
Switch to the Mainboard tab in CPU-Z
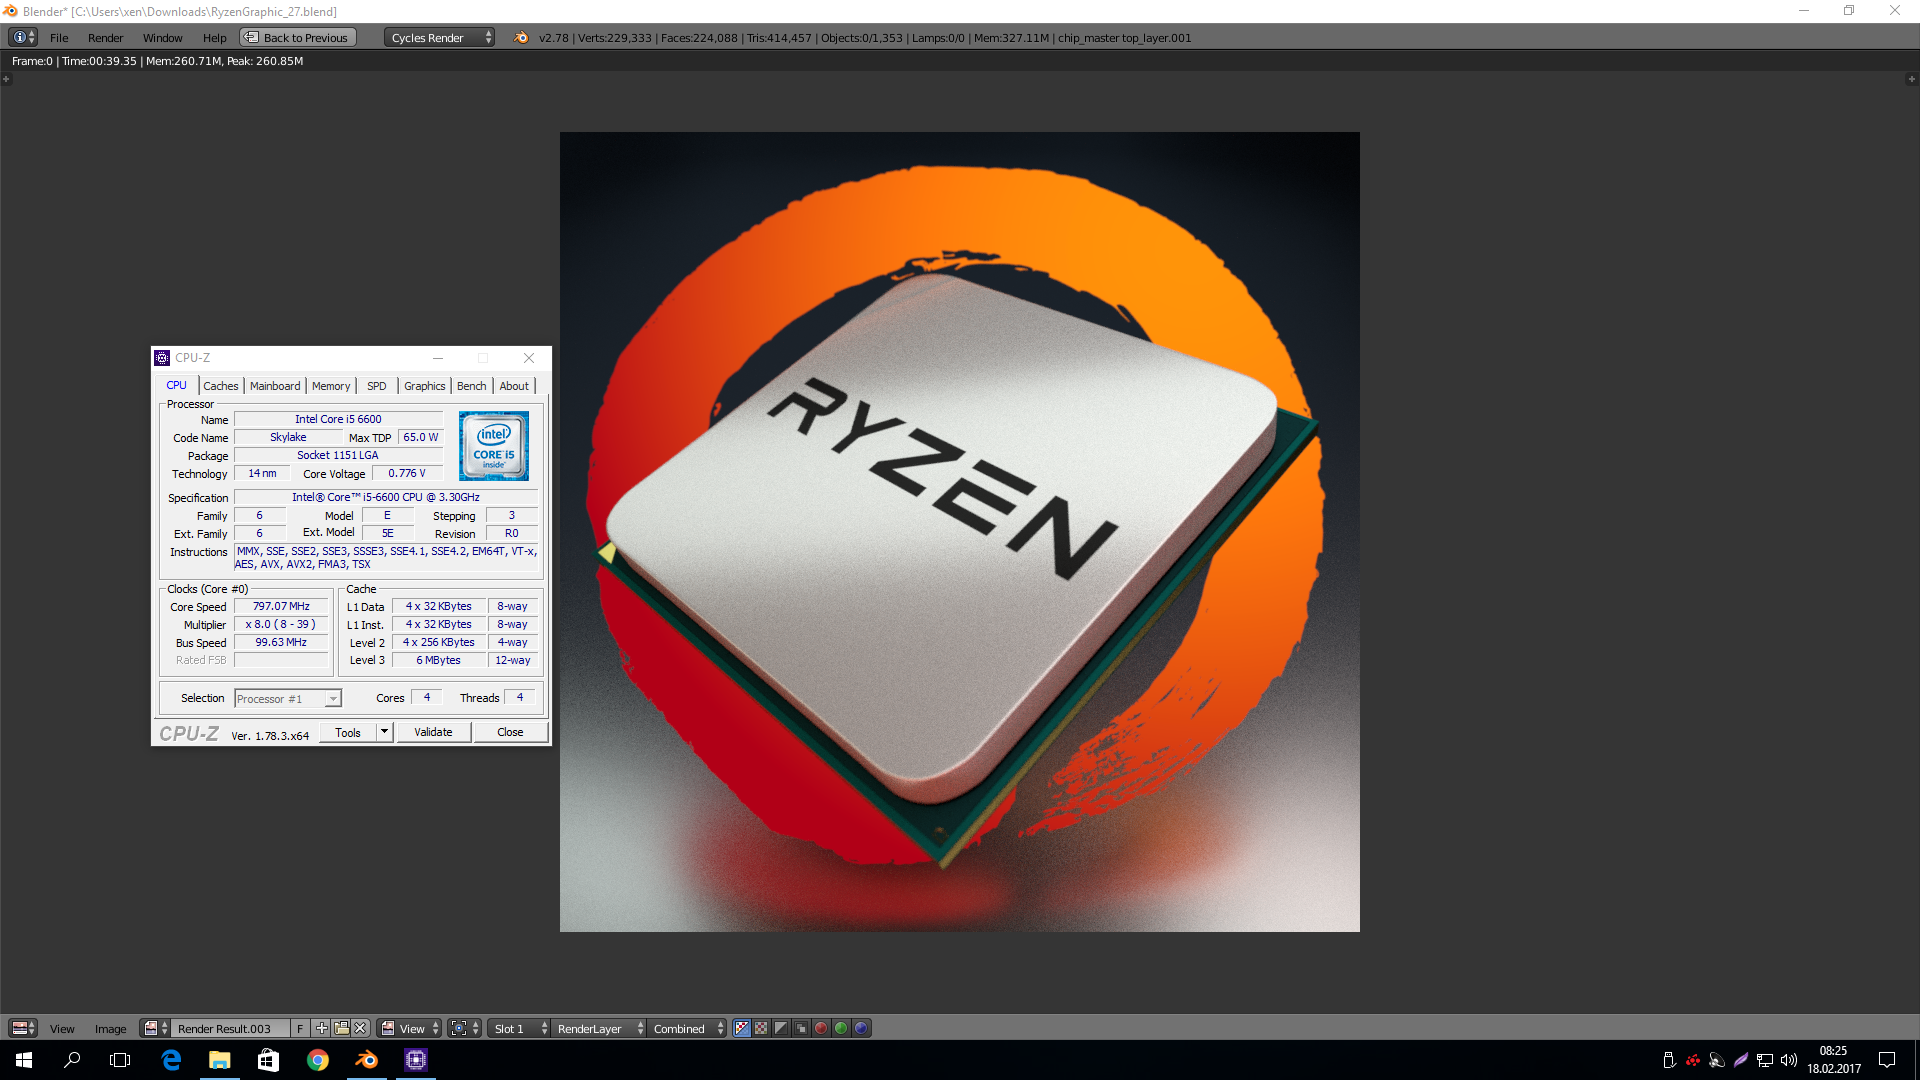[275, 386]
